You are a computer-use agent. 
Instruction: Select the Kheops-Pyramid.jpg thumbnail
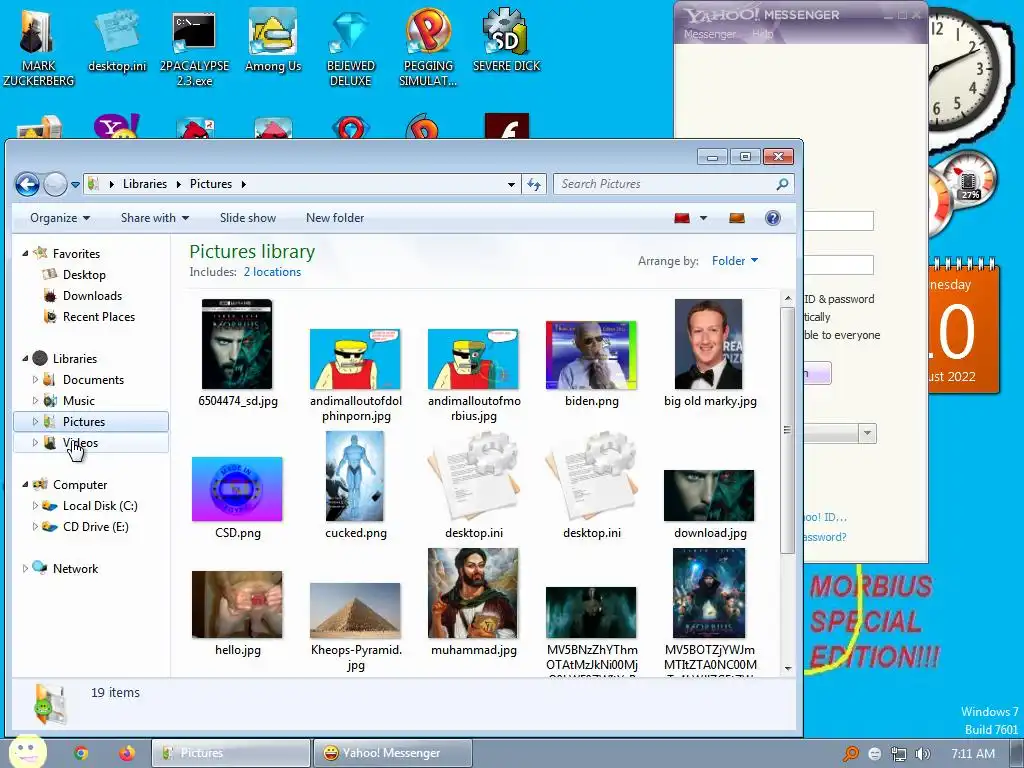click(355, 611)
